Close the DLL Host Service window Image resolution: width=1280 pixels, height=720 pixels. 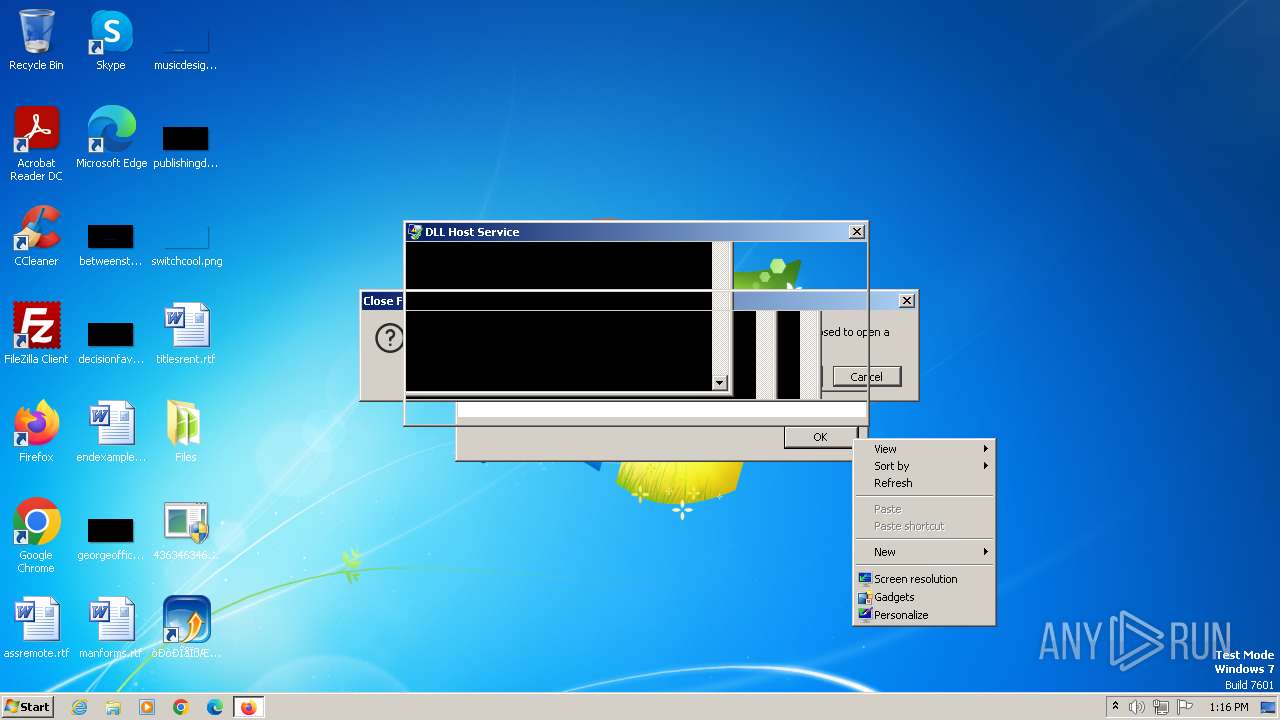[857, 232]
